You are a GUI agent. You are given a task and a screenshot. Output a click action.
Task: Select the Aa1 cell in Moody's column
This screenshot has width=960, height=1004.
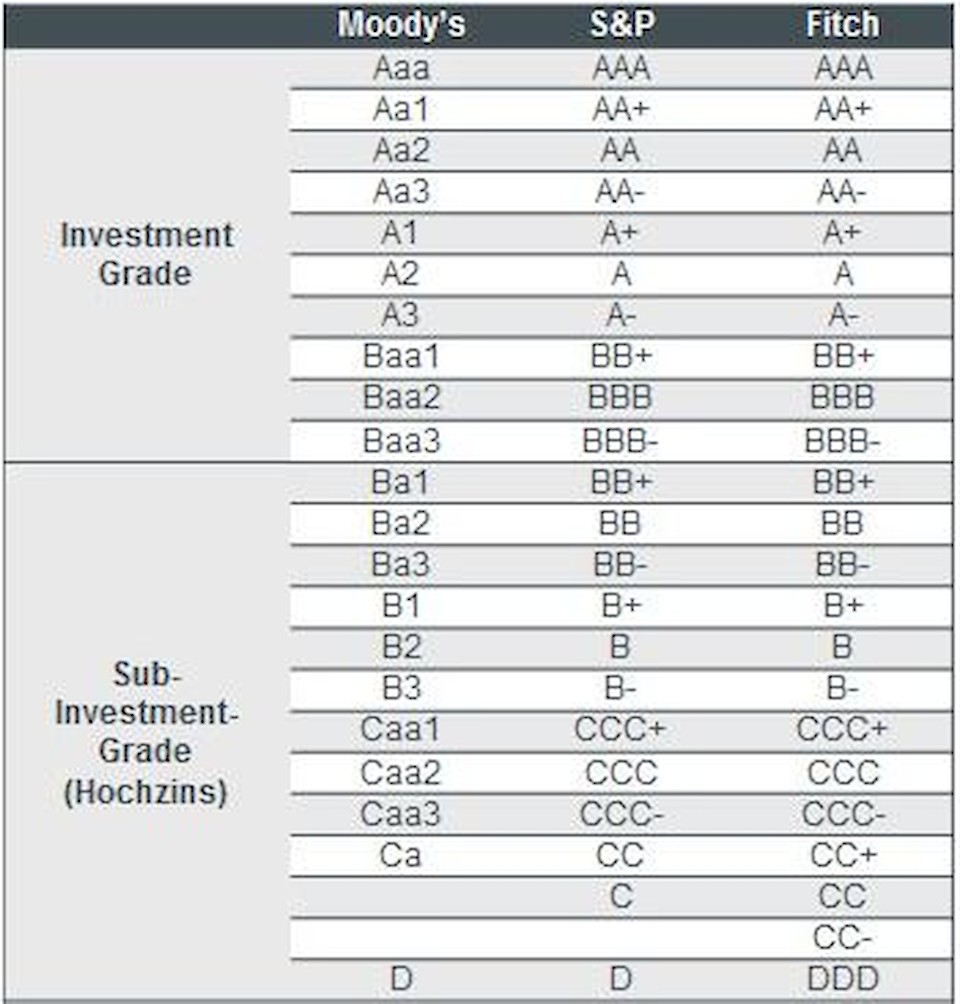coord(401,110)
